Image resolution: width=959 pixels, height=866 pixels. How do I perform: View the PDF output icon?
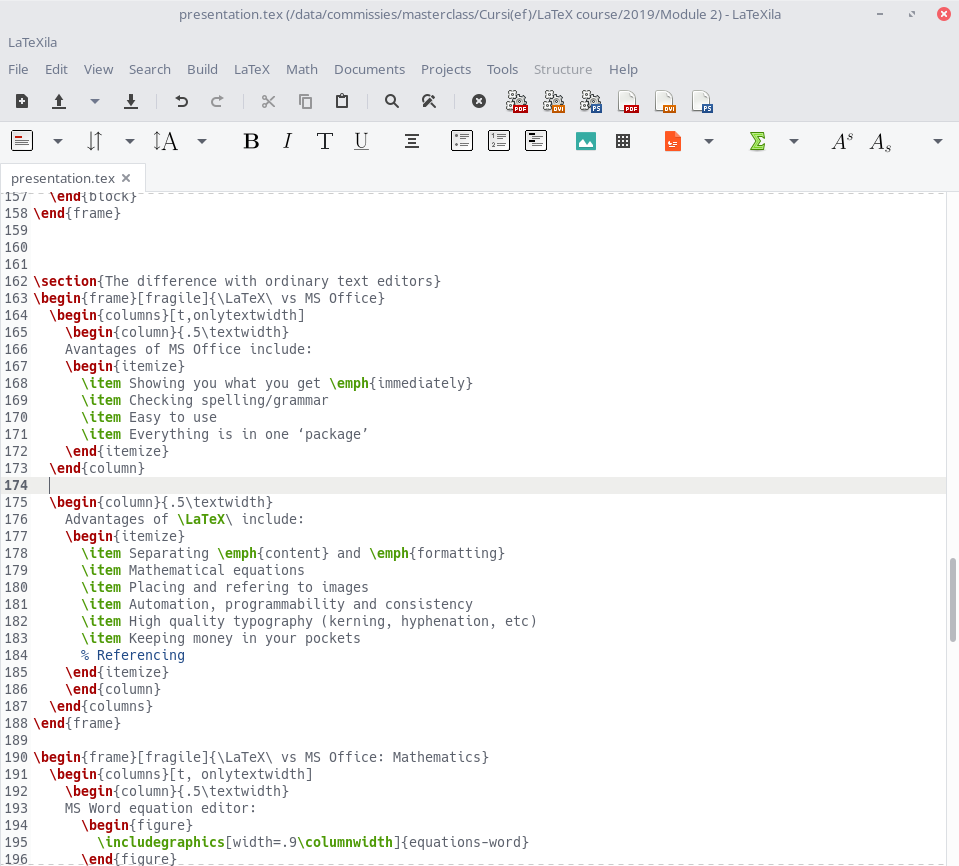tap(629, 101)
